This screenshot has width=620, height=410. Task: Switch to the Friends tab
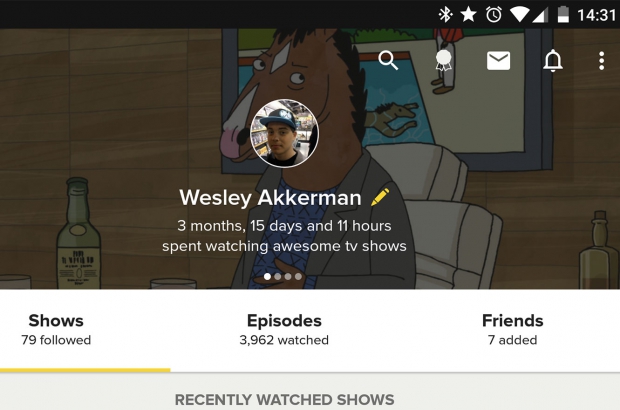pyautogui.click(x=512, y=329)
